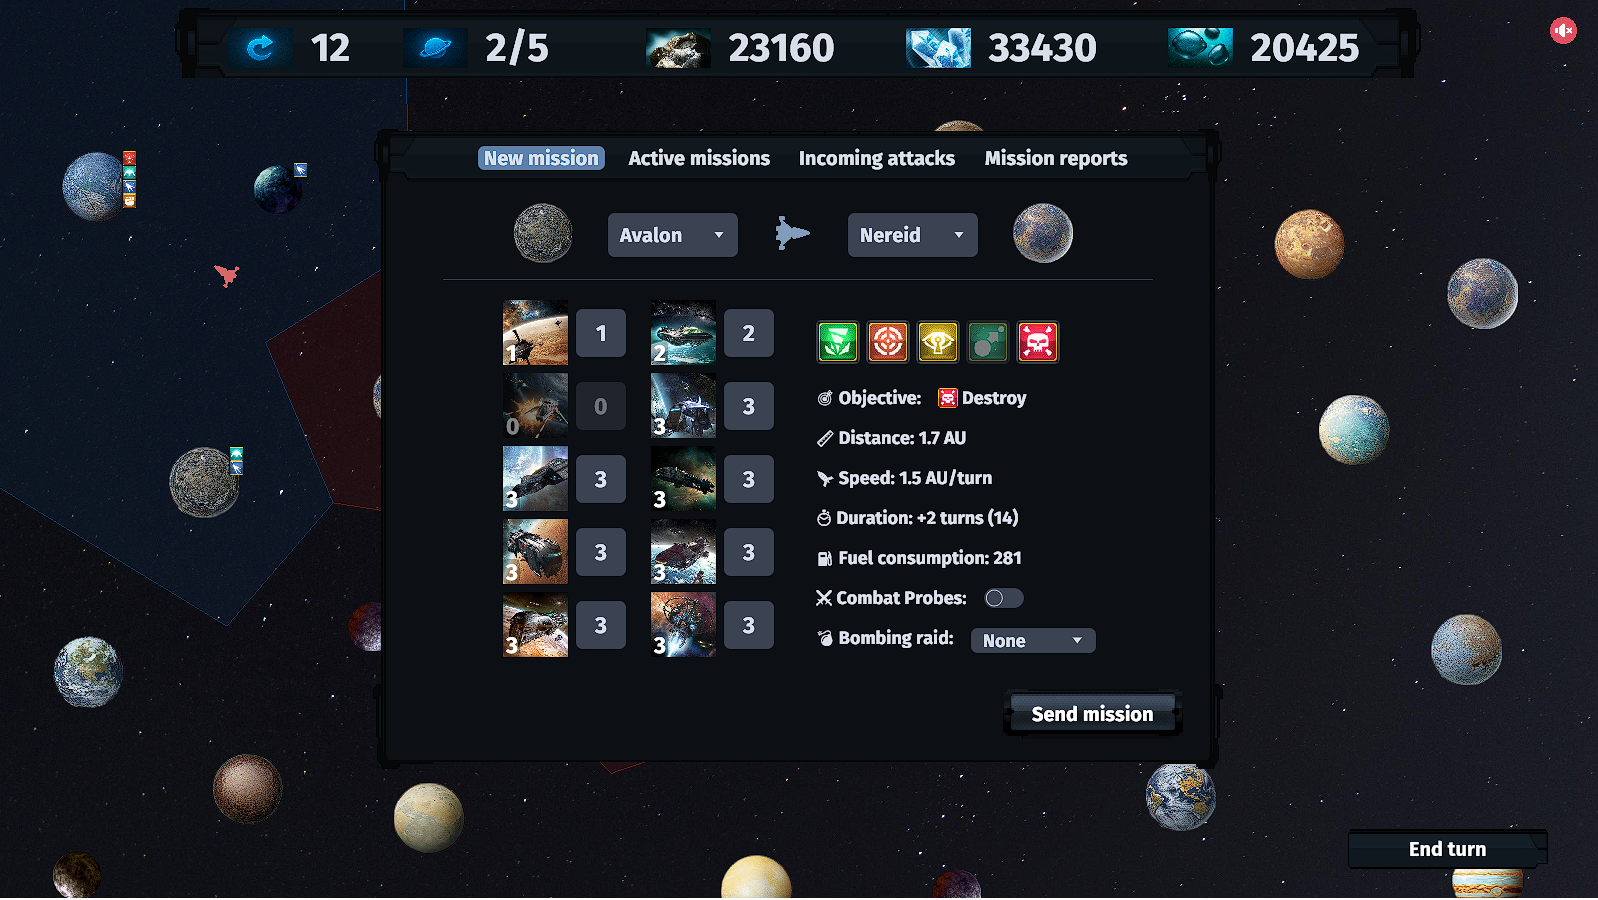Select the green colonize objective icon
The height and width of the screenshot is (900, 1598).
838,342
